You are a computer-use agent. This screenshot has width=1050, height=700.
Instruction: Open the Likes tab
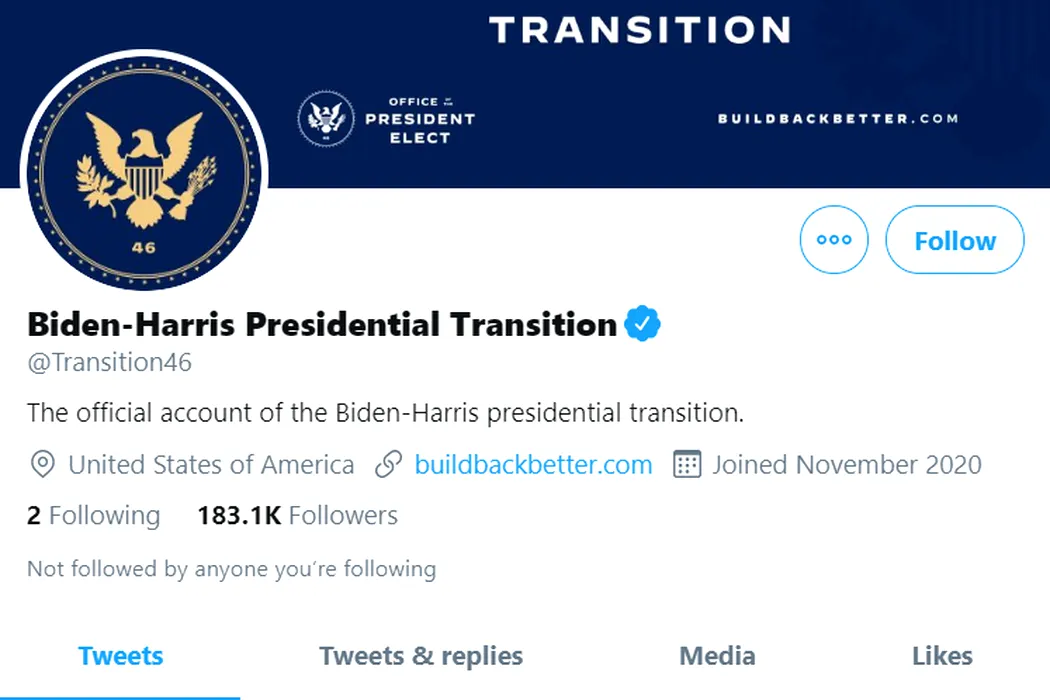point(942,656)
